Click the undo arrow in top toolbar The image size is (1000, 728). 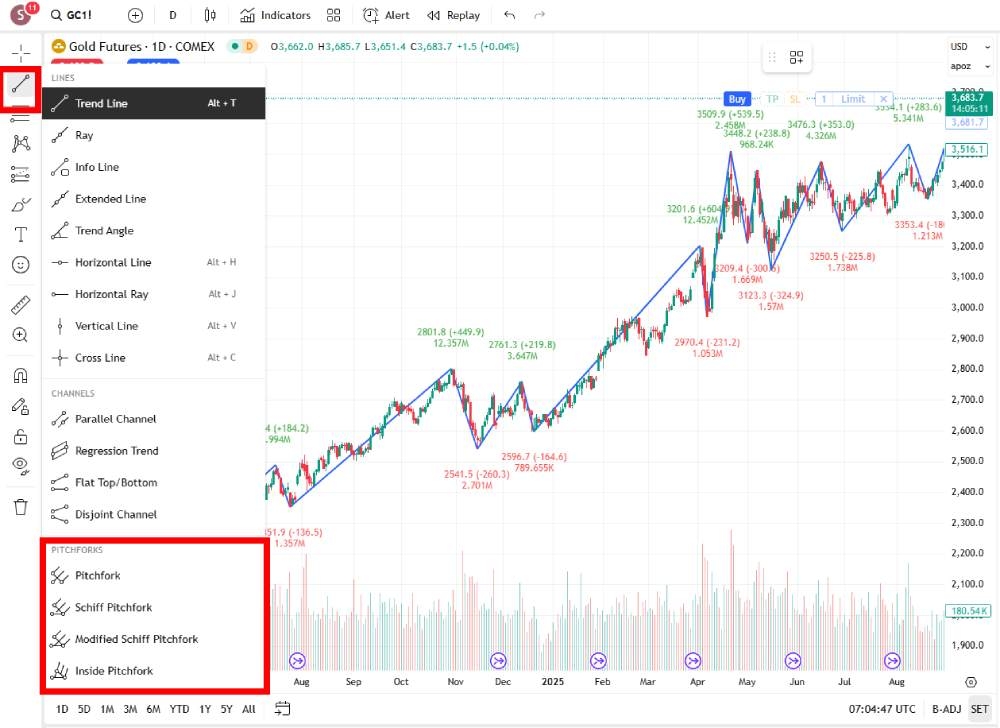510,15
